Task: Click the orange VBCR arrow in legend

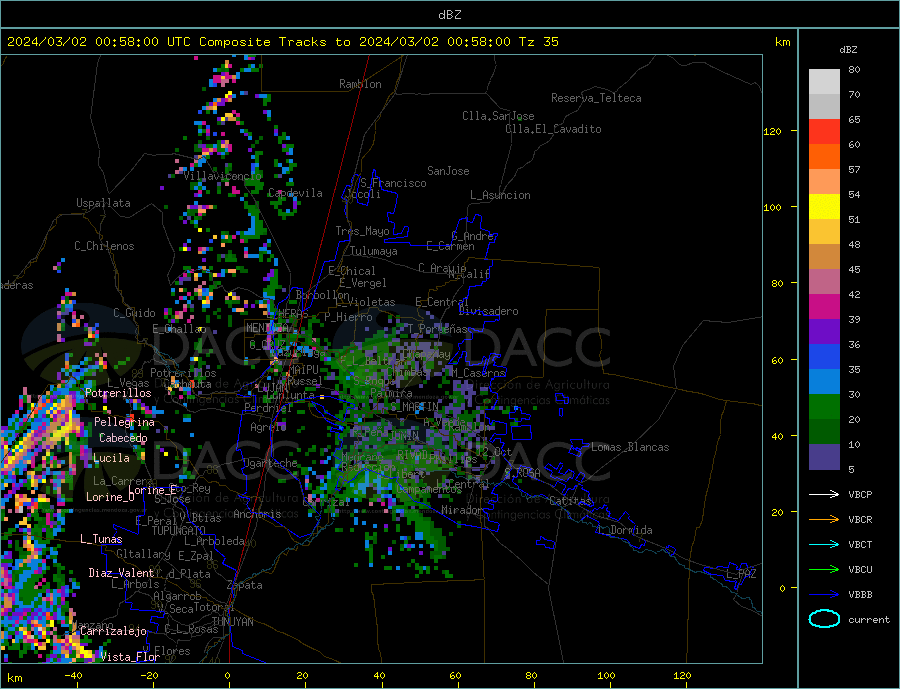Action: [x=824, y=519]
